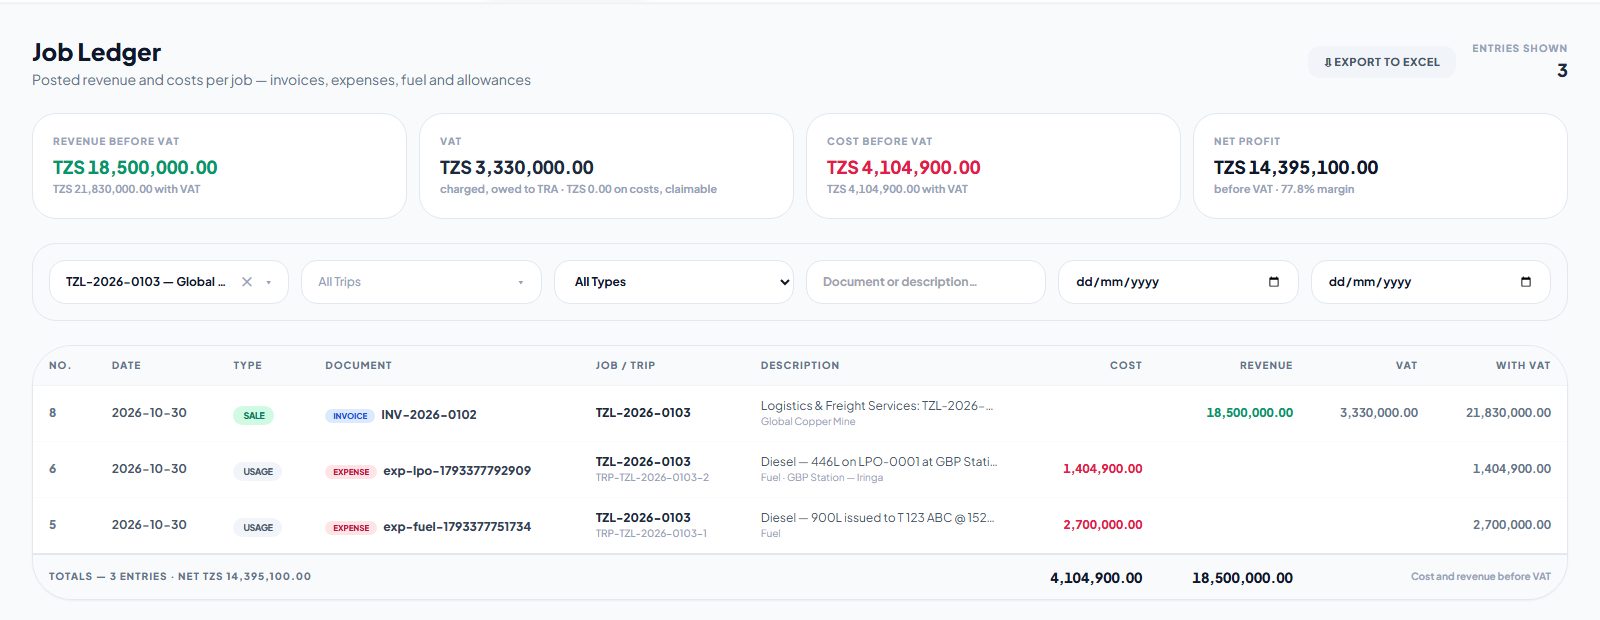Image resolution: width=1600 pixels, height=620 pixels.
Task: Click the USAGE badge in row 5
Action: pyautogui.click(x=258, y=528)
